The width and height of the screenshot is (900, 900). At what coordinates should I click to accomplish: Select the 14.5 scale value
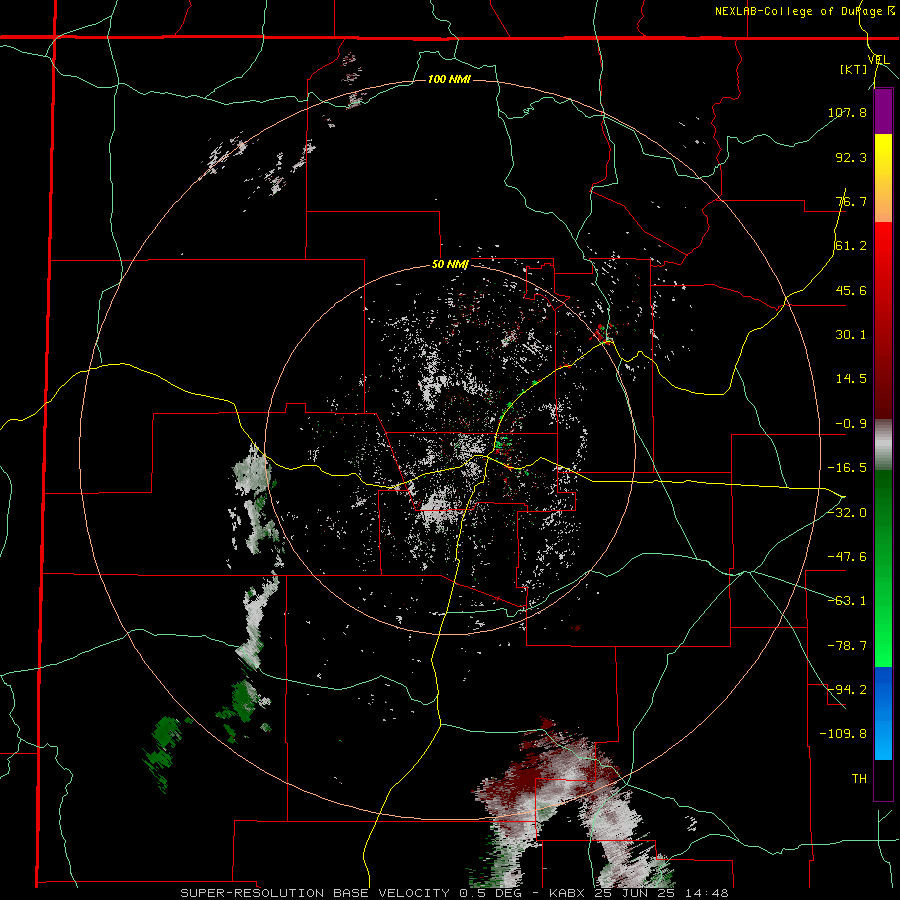(851, 379)
